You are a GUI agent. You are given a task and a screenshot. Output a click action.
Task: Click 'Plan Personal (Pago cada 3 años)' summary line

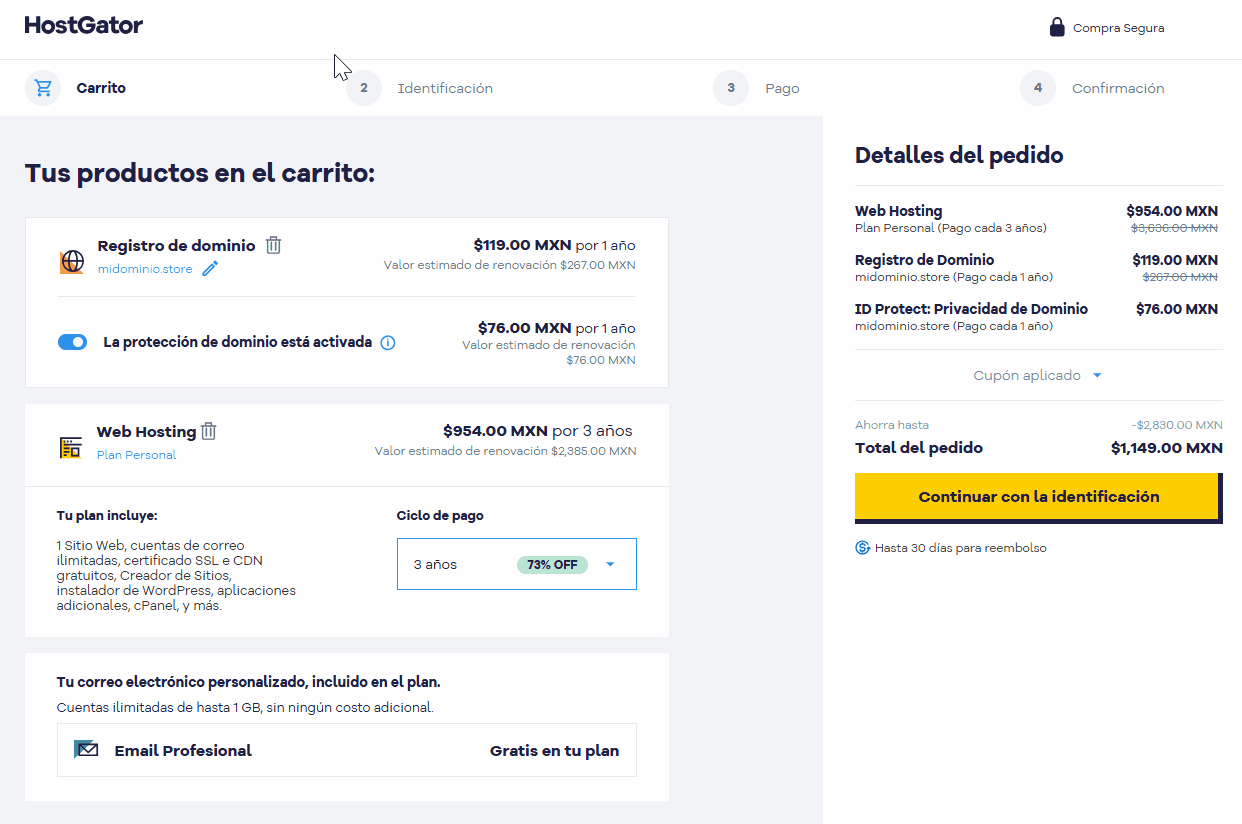pos(951,228)
